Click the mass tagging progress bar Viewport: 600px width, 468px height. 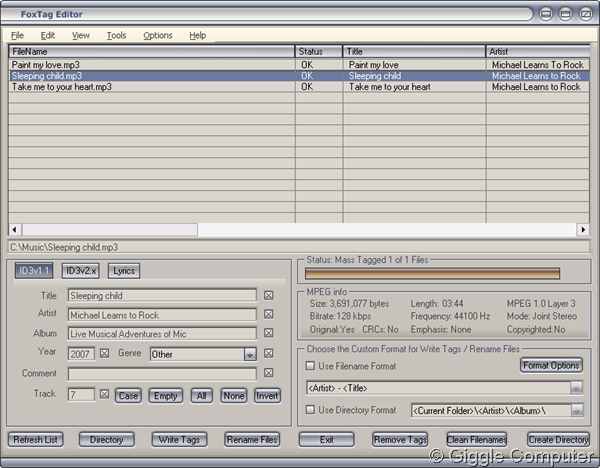click(x=432, y=274)
